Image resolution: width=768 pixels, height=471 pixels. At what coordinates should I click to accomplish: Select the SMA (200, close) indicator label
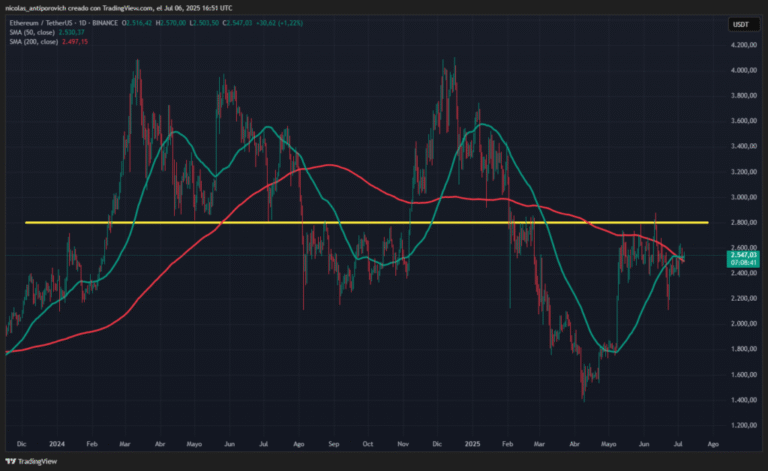(34, 42)
